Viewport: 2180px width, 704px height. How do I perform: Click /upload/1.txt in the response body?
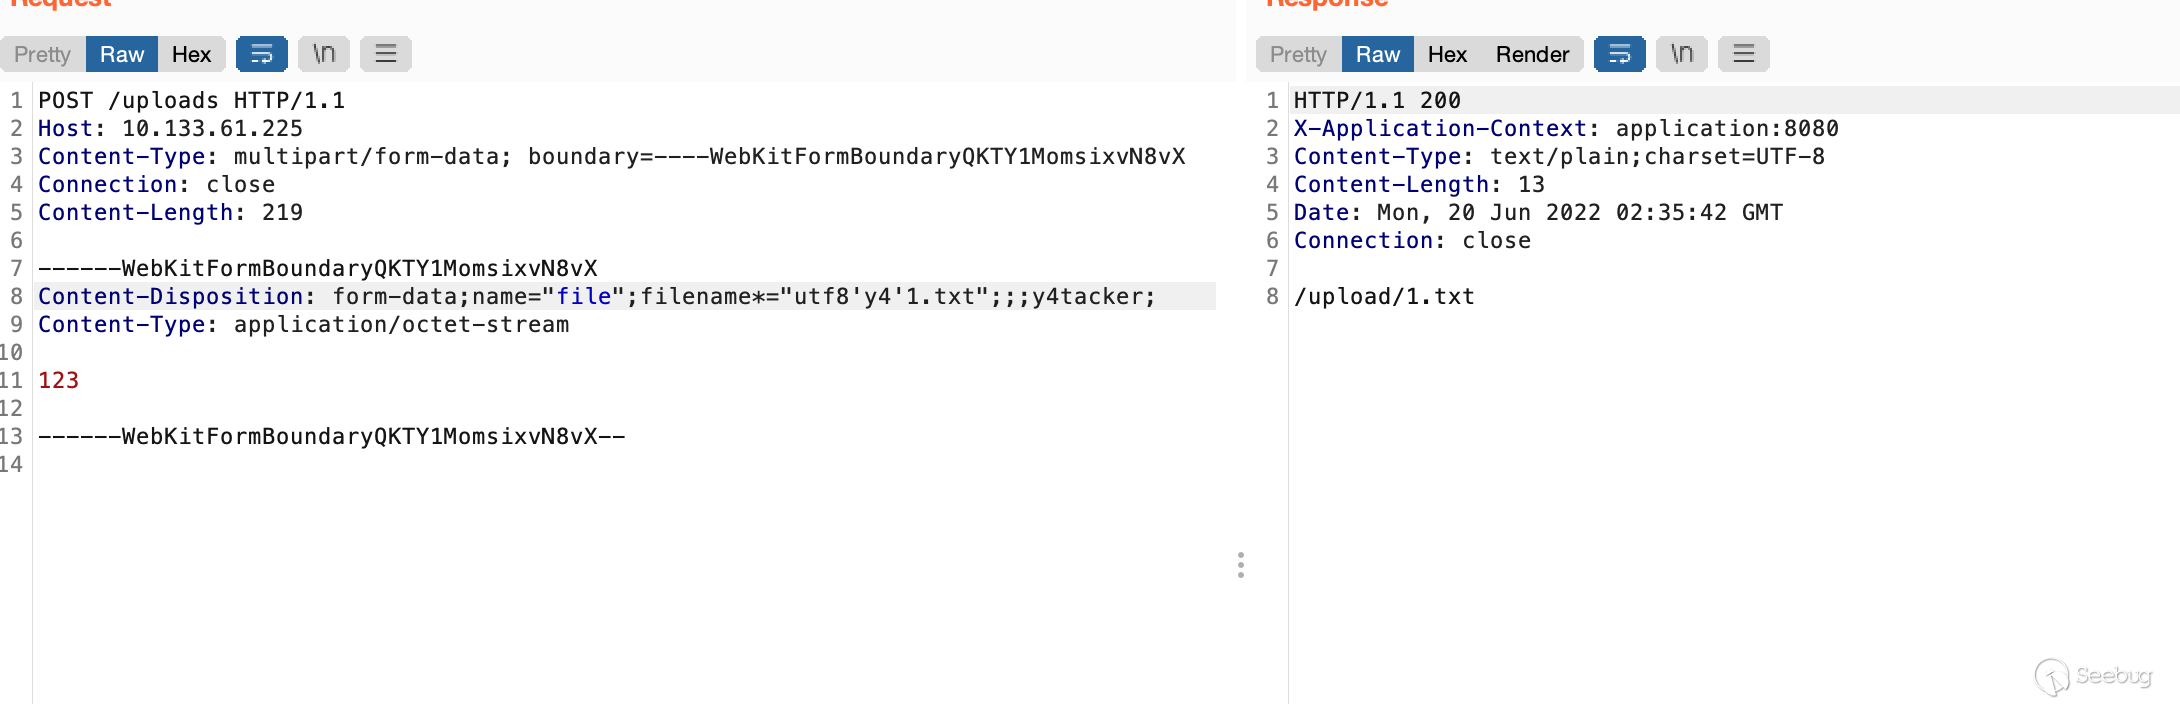[x=1384, y=297]
